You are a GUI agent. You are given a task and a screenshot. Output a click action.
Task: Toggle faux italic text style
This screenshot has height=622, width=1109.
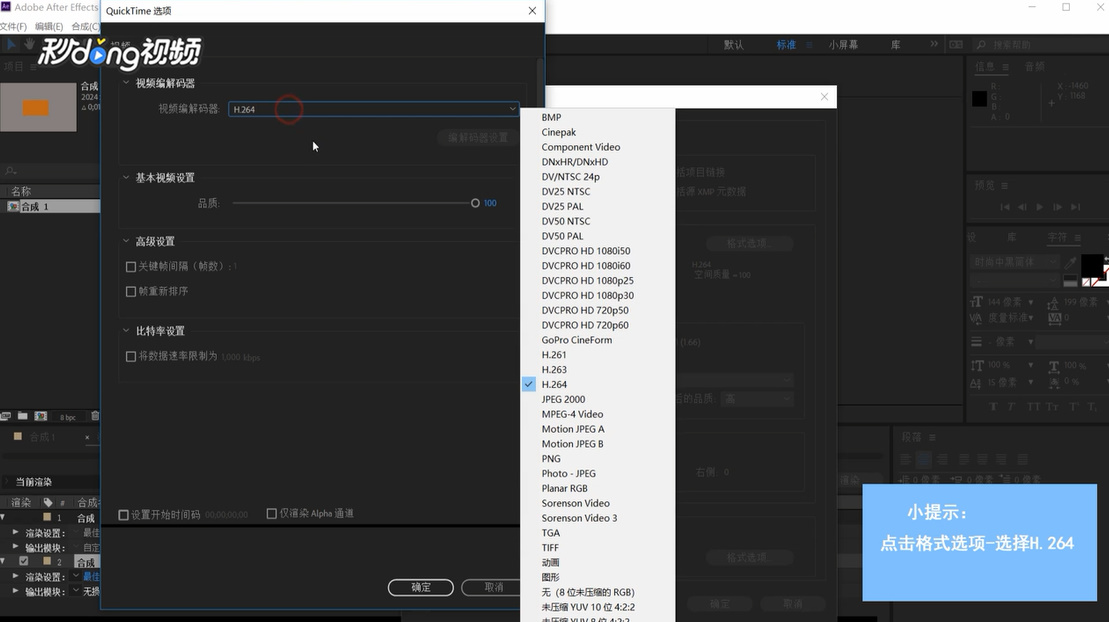coord(1011,407)
